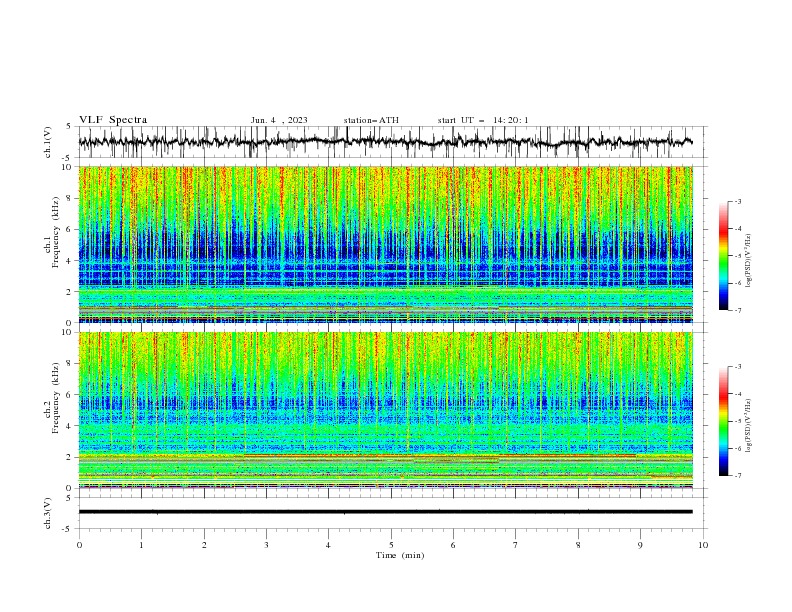
Task: Click the "-7" tick on ch.2 colorbar
Action: (x=737, y=476)
